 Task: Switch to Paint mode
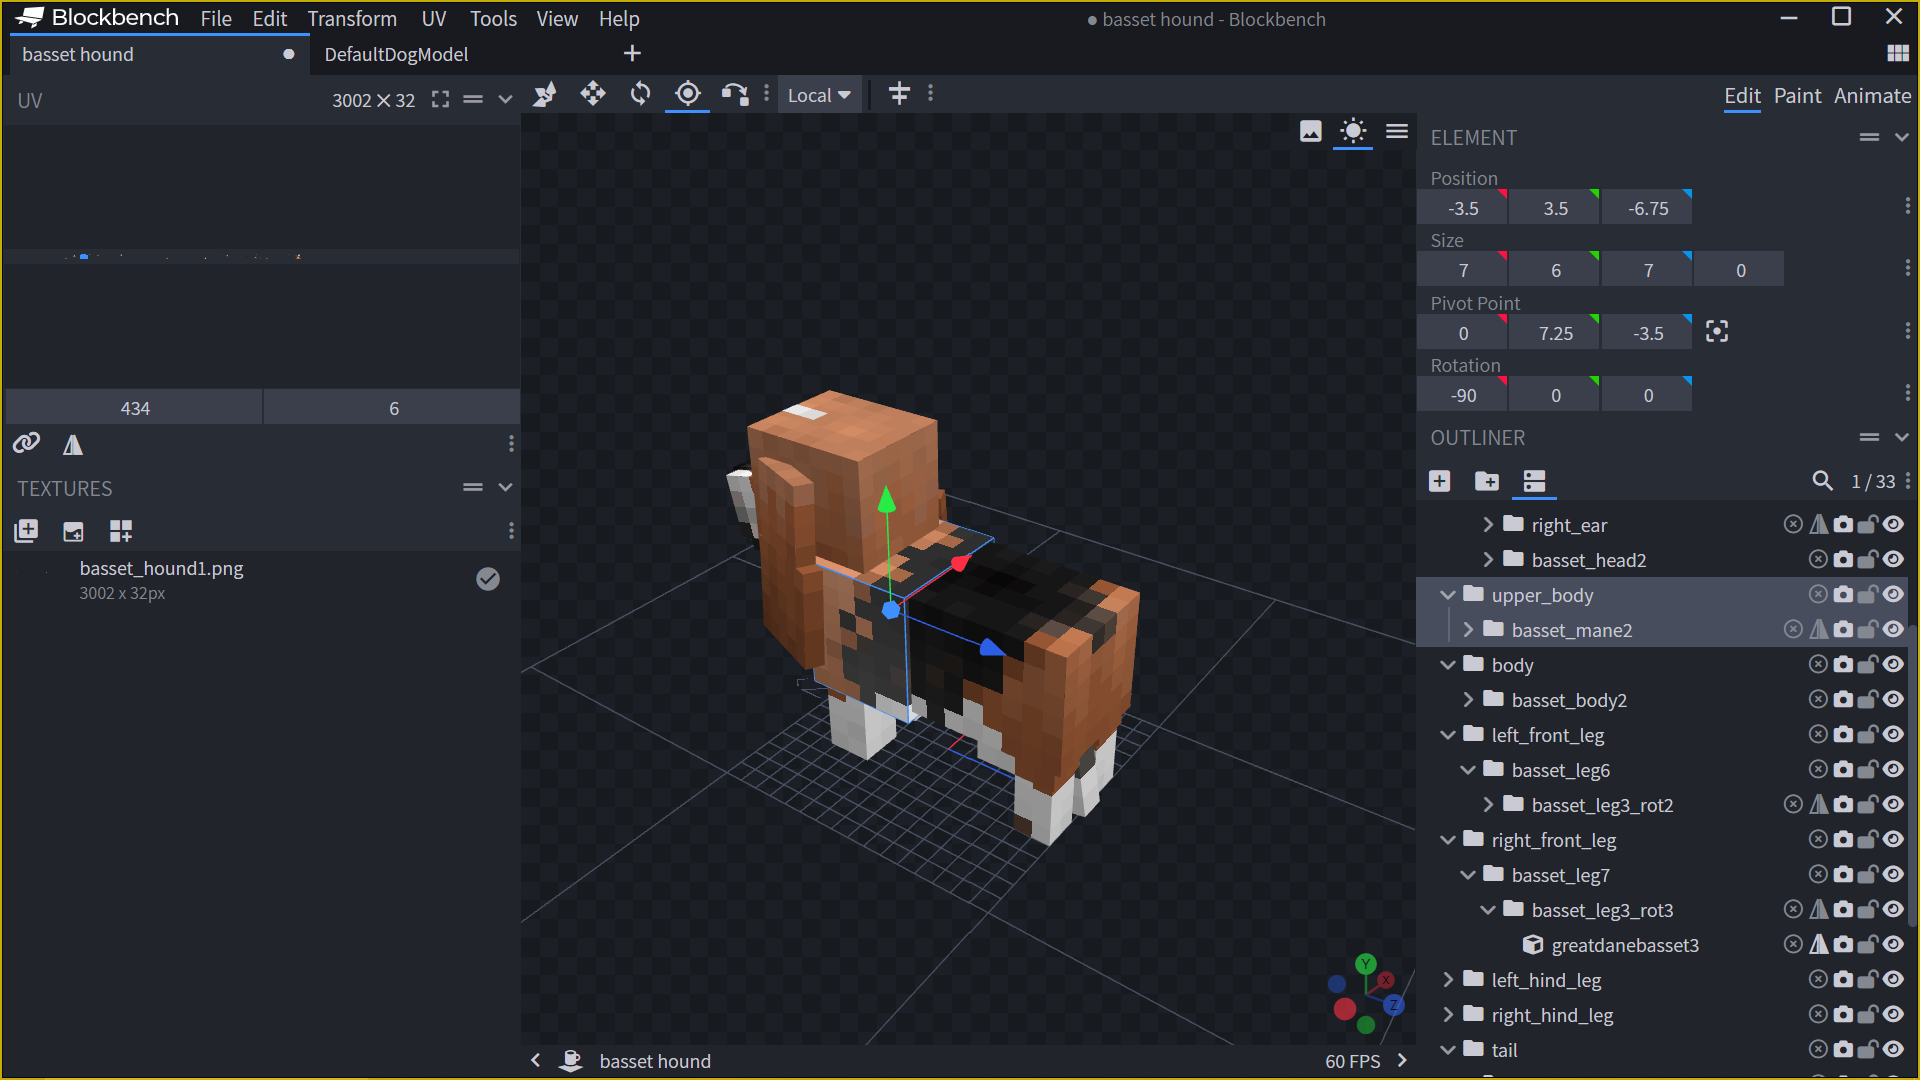(1797, 96)
